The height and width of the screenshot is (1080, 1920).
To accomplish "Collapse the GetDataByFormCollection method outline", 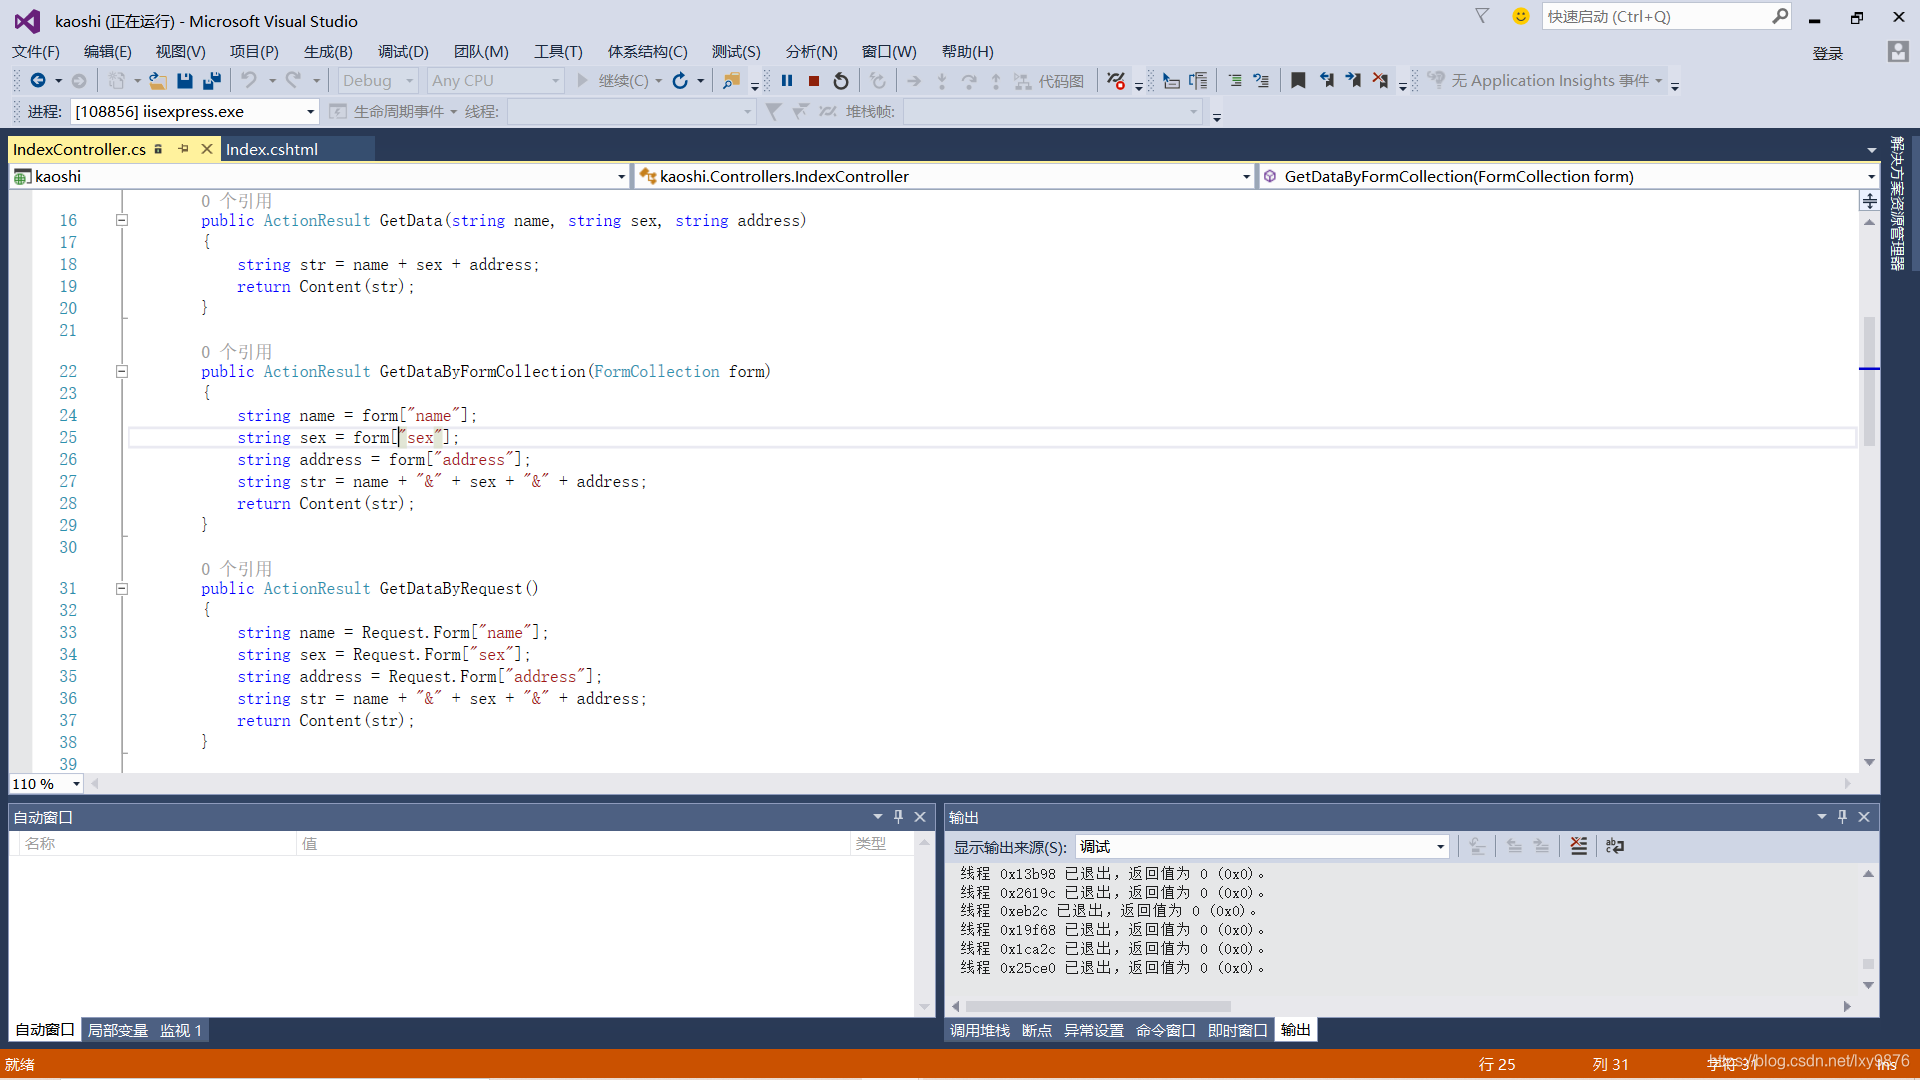I will coord(122,372).
